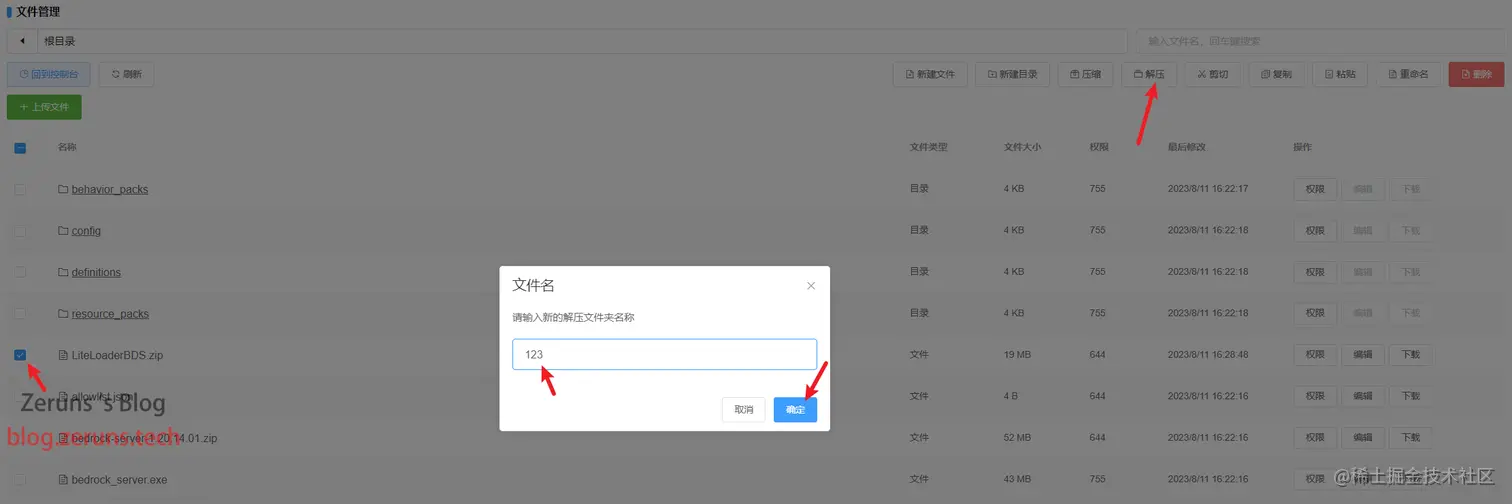Click the red 删除 delete button
Viewport: 1512px width, 504px height.
click(x=1476, y=74)
